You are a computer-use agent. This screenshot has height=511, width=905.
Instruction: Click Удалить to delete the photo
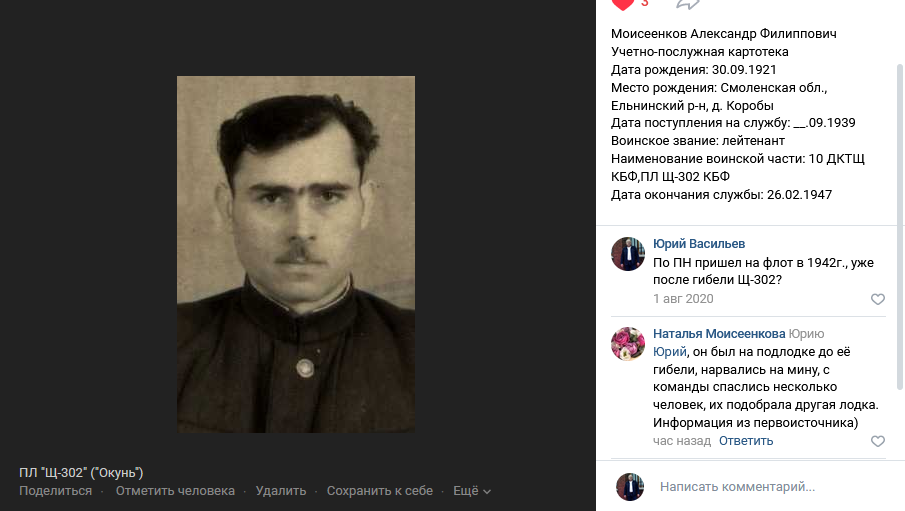coord(281,491)
